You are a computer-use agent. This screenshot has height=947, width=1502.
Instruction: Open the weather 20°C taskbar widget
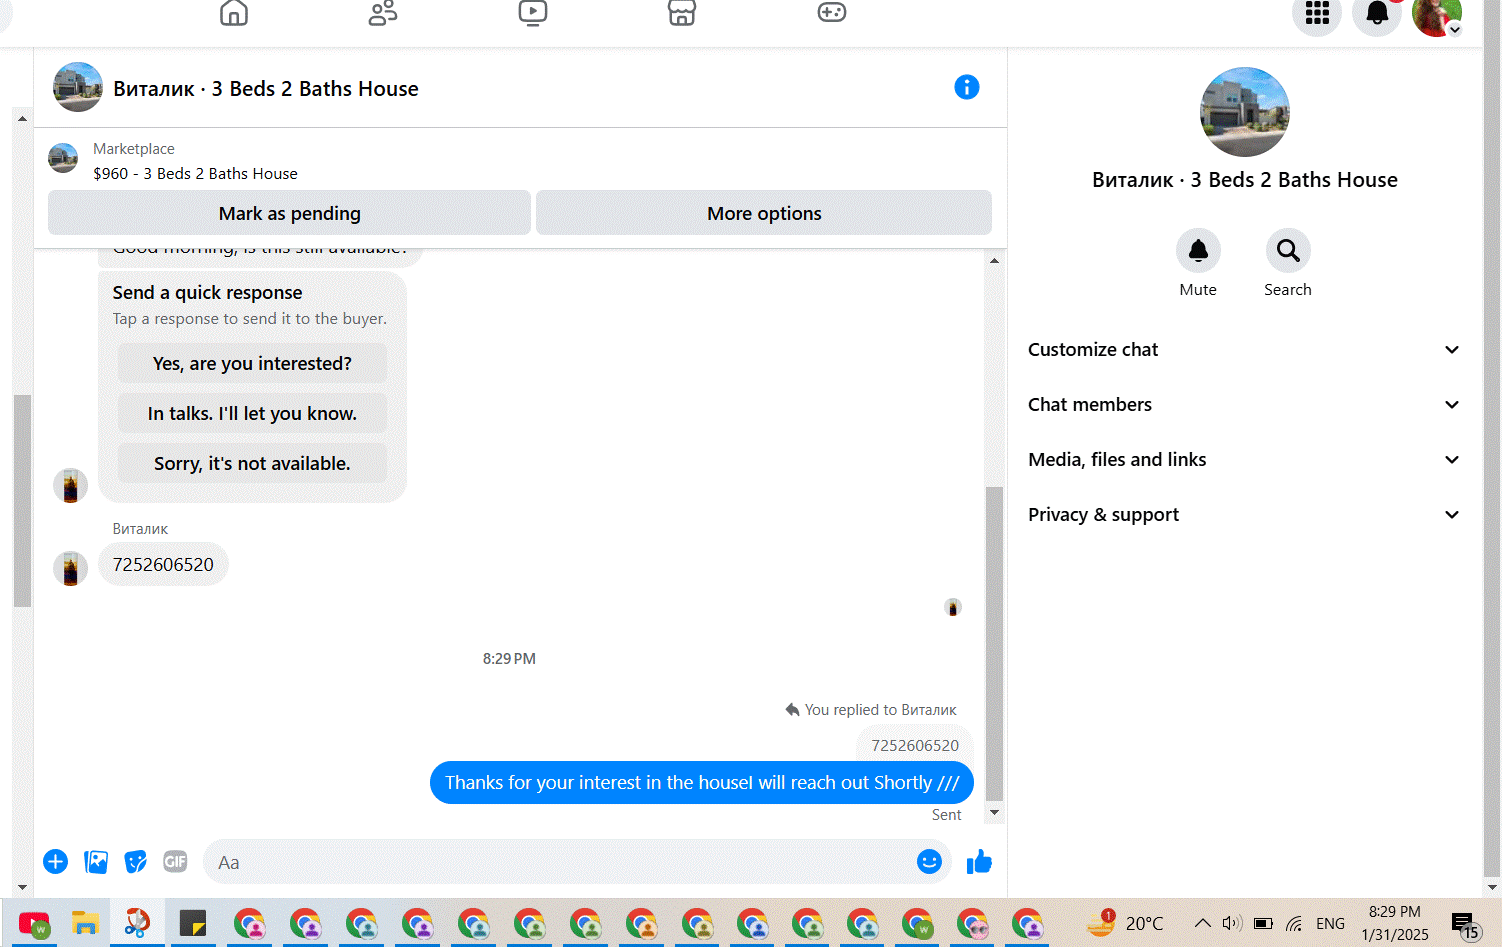1126,923
